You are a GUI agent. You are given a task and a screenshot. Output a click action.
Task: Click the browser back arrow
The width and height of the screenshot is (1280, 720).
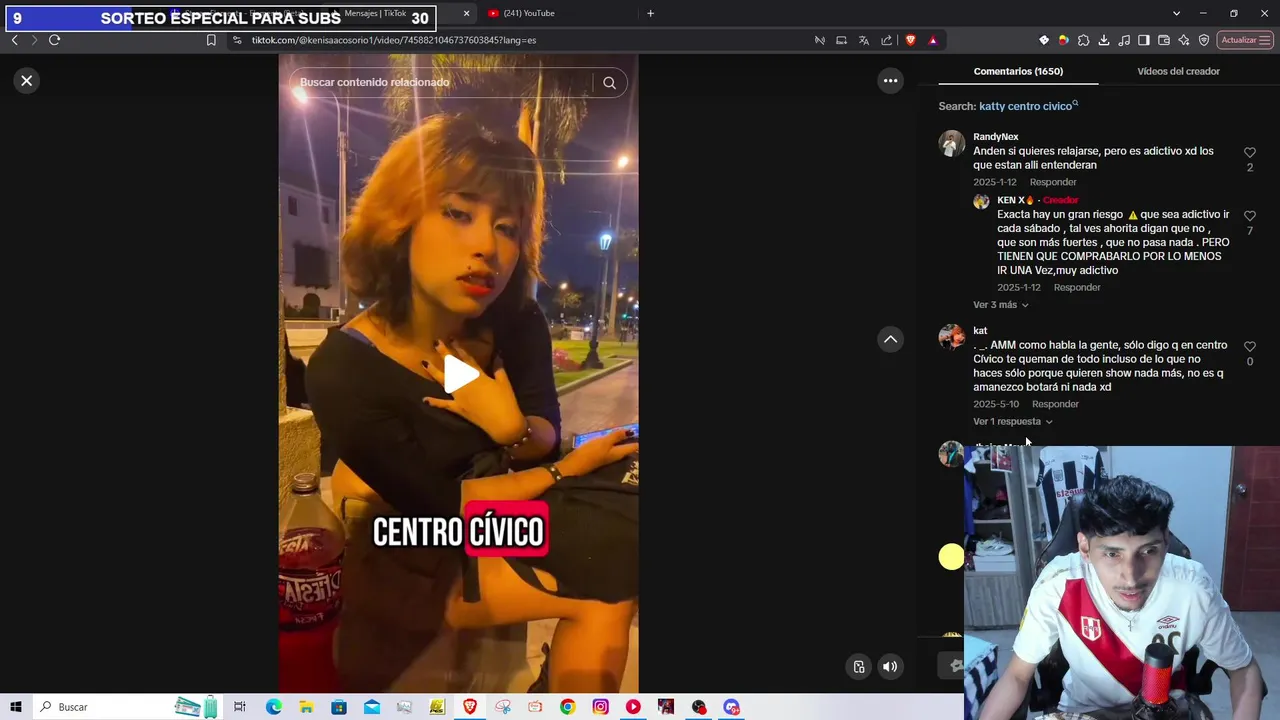pos(14,40)
